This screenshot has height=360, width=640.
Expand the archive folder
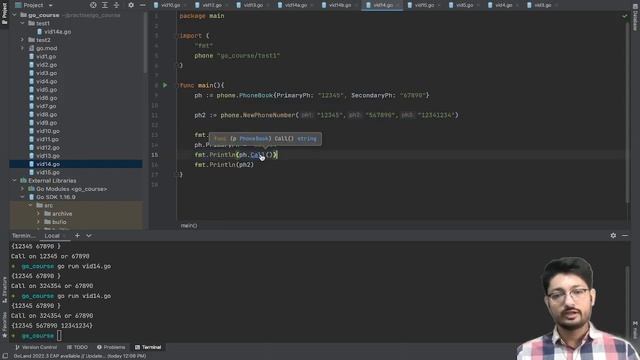point(38,213)
